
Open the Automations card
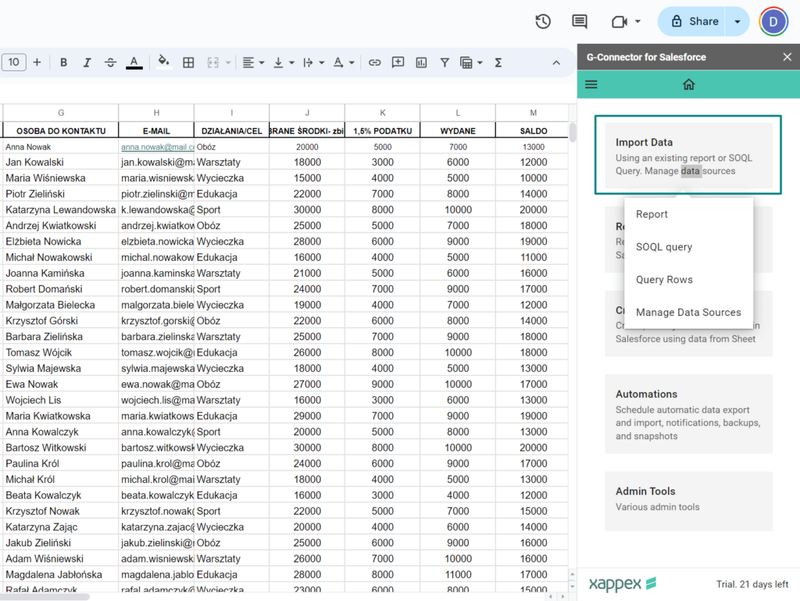tap(689, 414)
